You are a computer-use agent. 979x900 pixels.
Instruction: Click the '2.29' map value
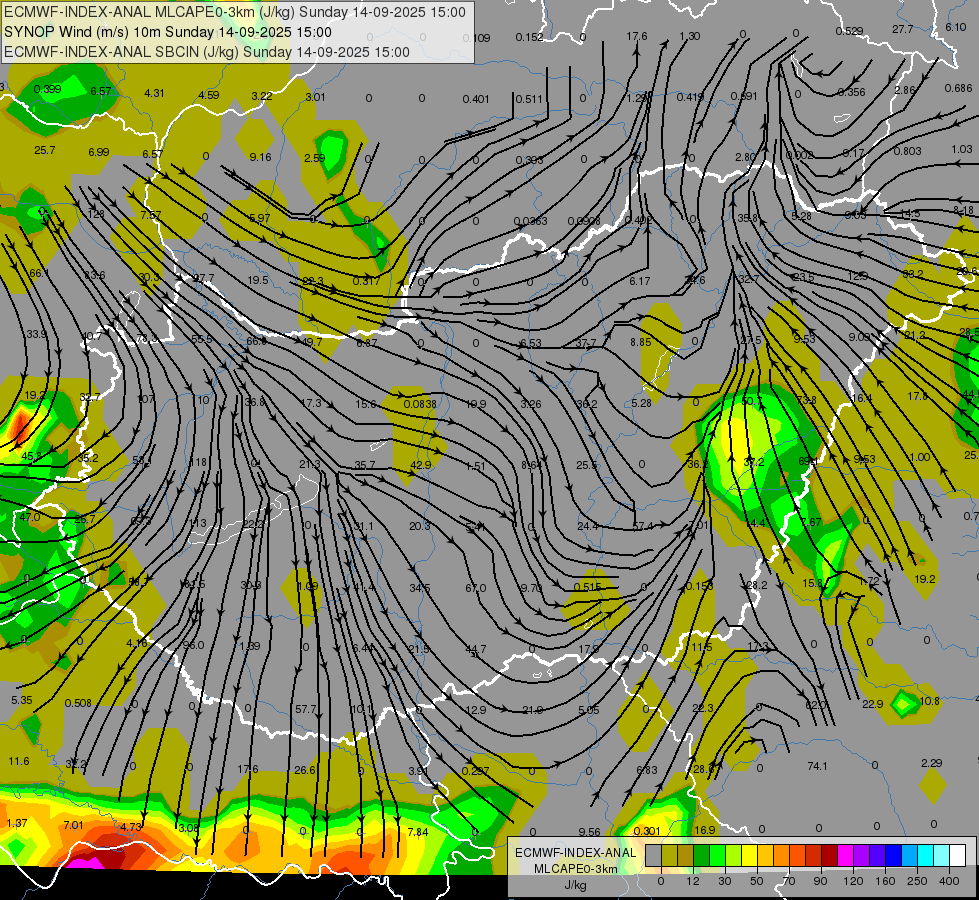[x=932, y=763]
